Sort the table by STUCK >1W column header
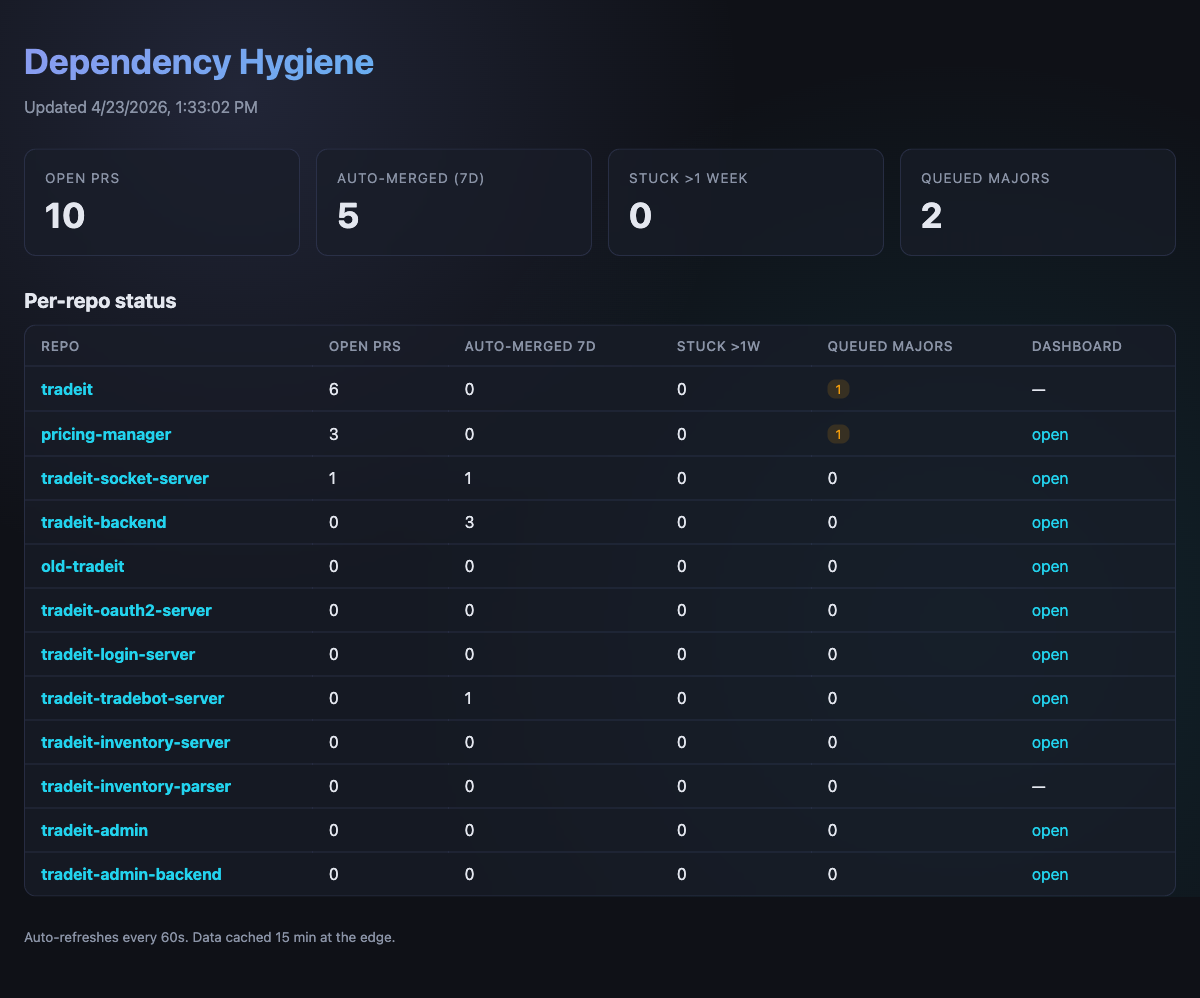 click(718, 346)
